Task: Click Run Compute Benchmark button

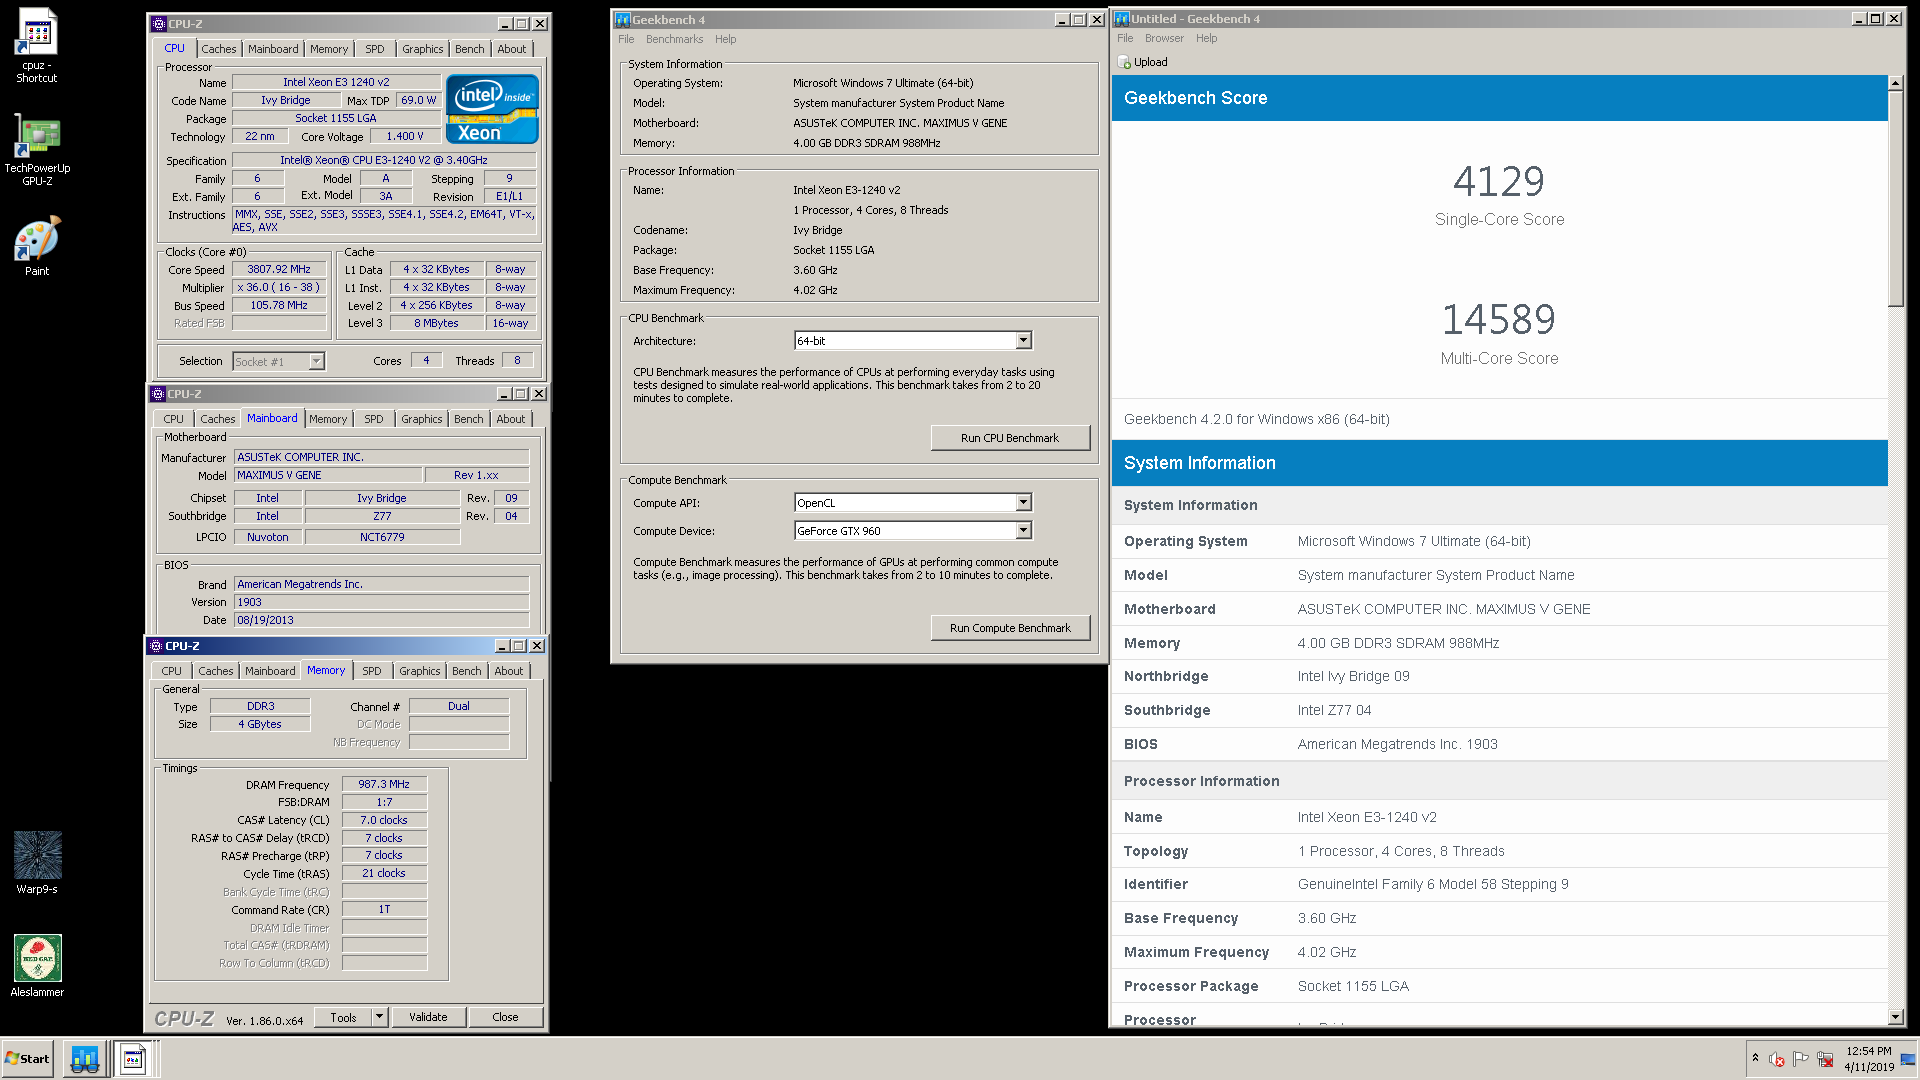Action: pos(1010,628)
